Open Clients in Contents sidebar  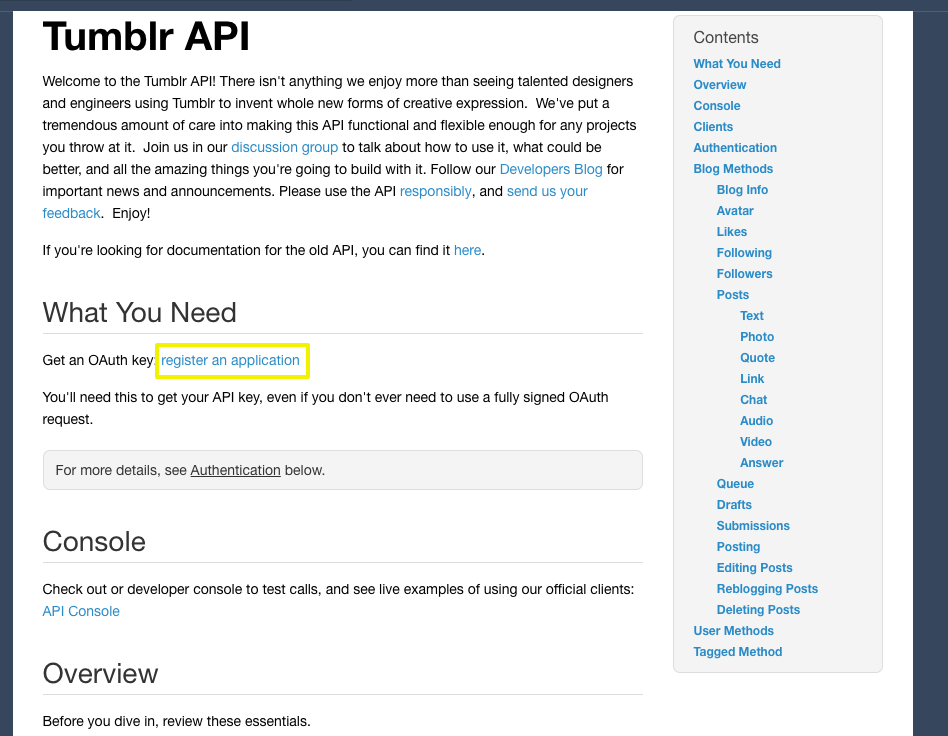tap(713, 127)
